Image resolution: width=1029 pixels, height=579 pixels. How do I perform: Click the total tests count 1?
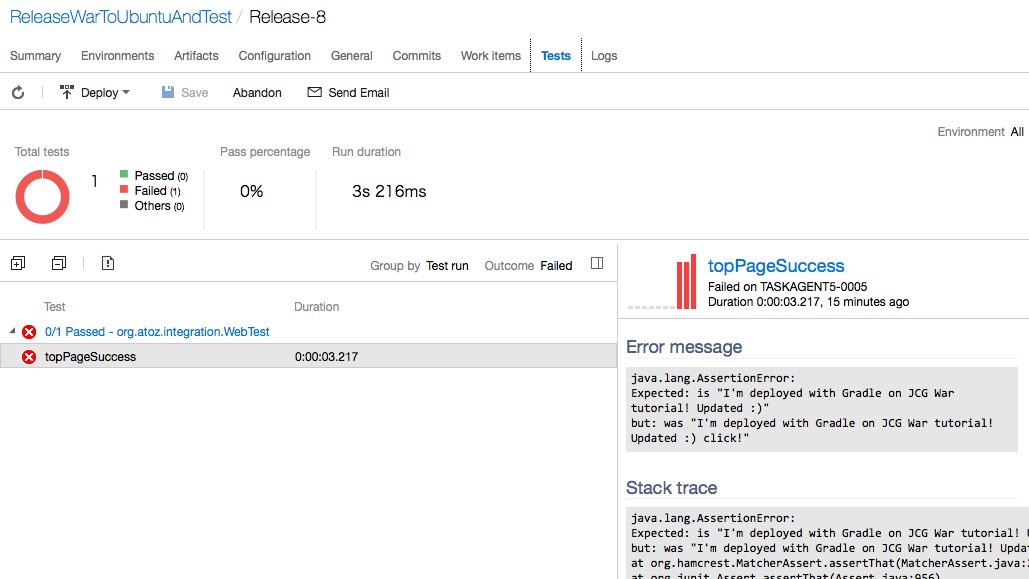(x=94, y=181)
